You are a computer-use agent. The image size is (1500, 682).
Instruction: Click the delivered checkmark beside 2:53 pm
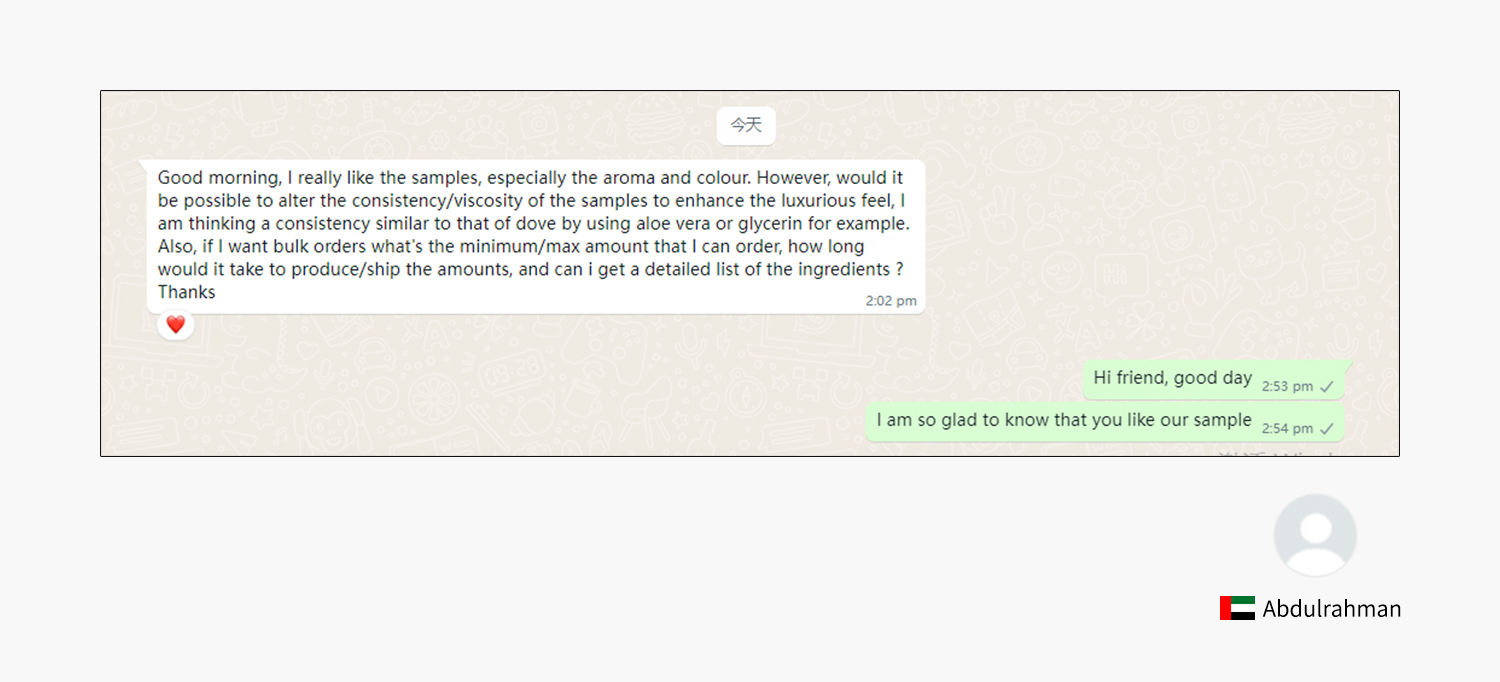[x=1327, y=386]
